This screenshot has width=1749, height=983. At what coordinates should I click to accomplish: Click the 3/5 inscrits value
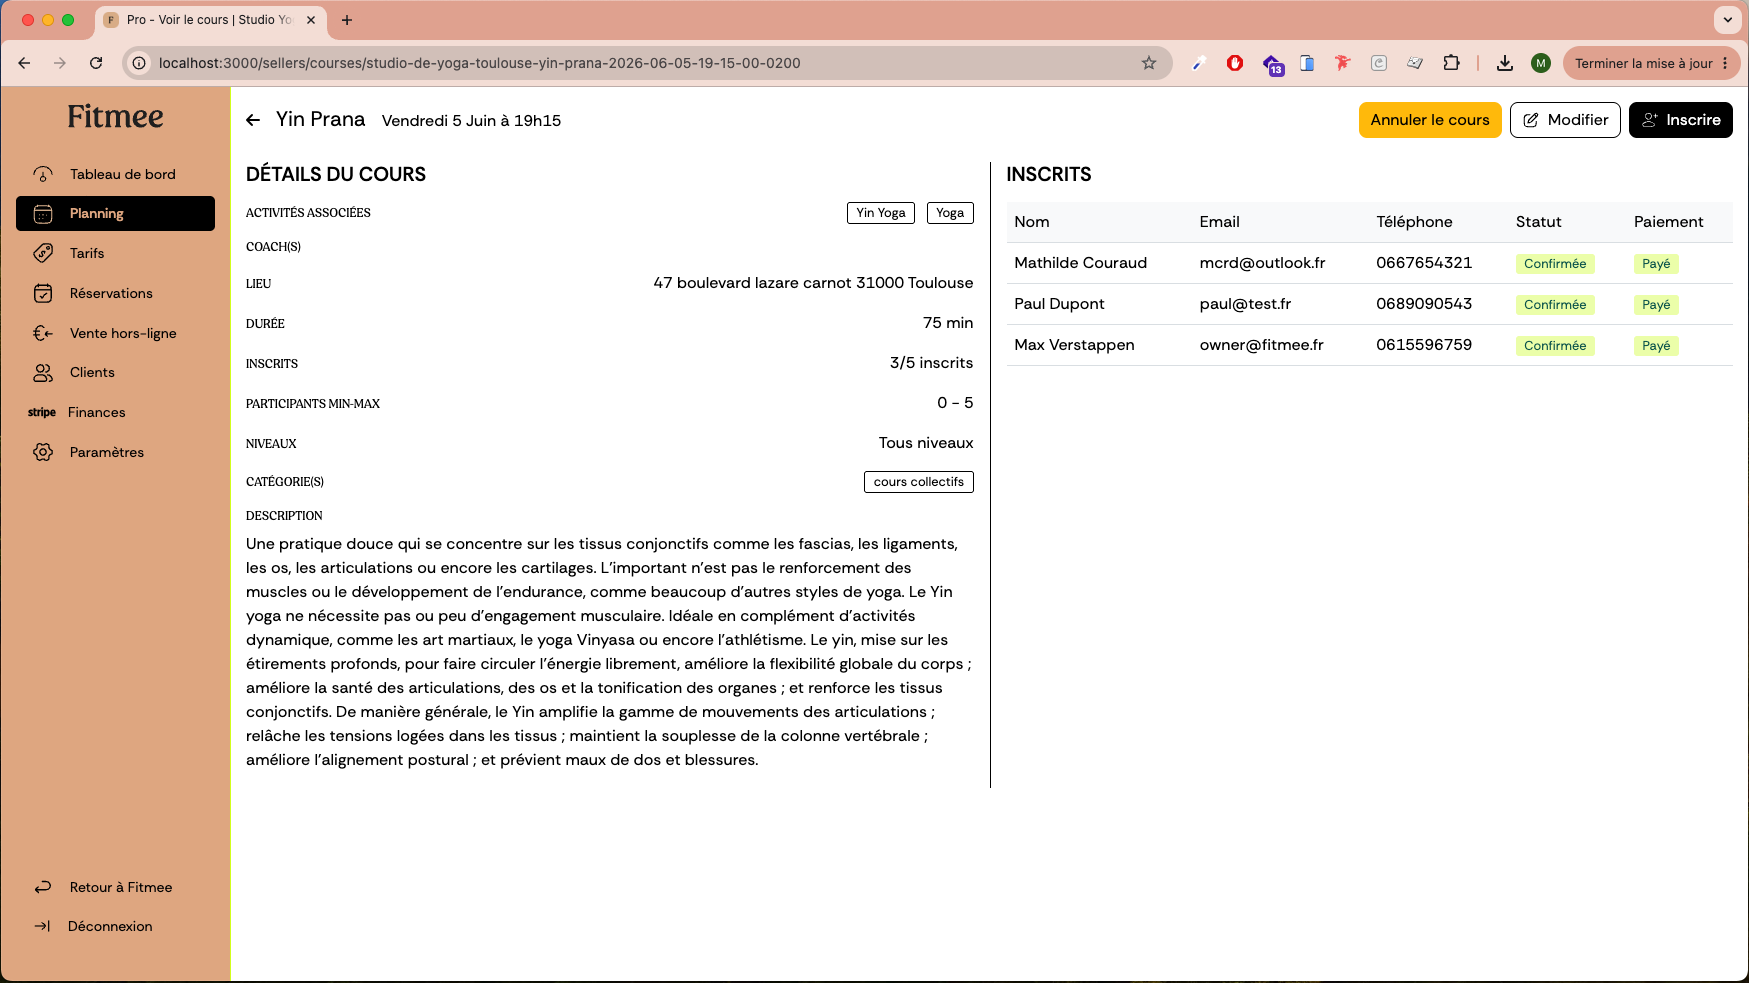coord(931,363)
